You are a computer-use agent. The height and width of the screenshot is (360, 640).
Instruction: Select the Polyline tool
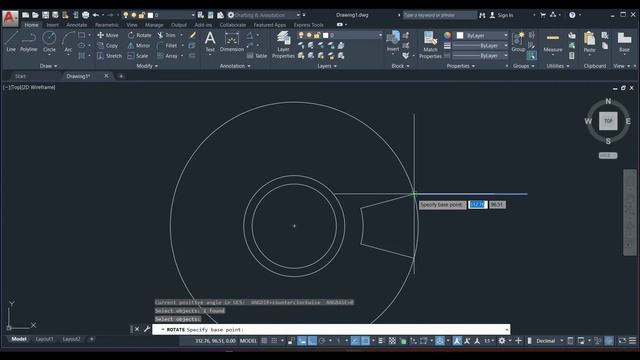(x=28, y=42)
